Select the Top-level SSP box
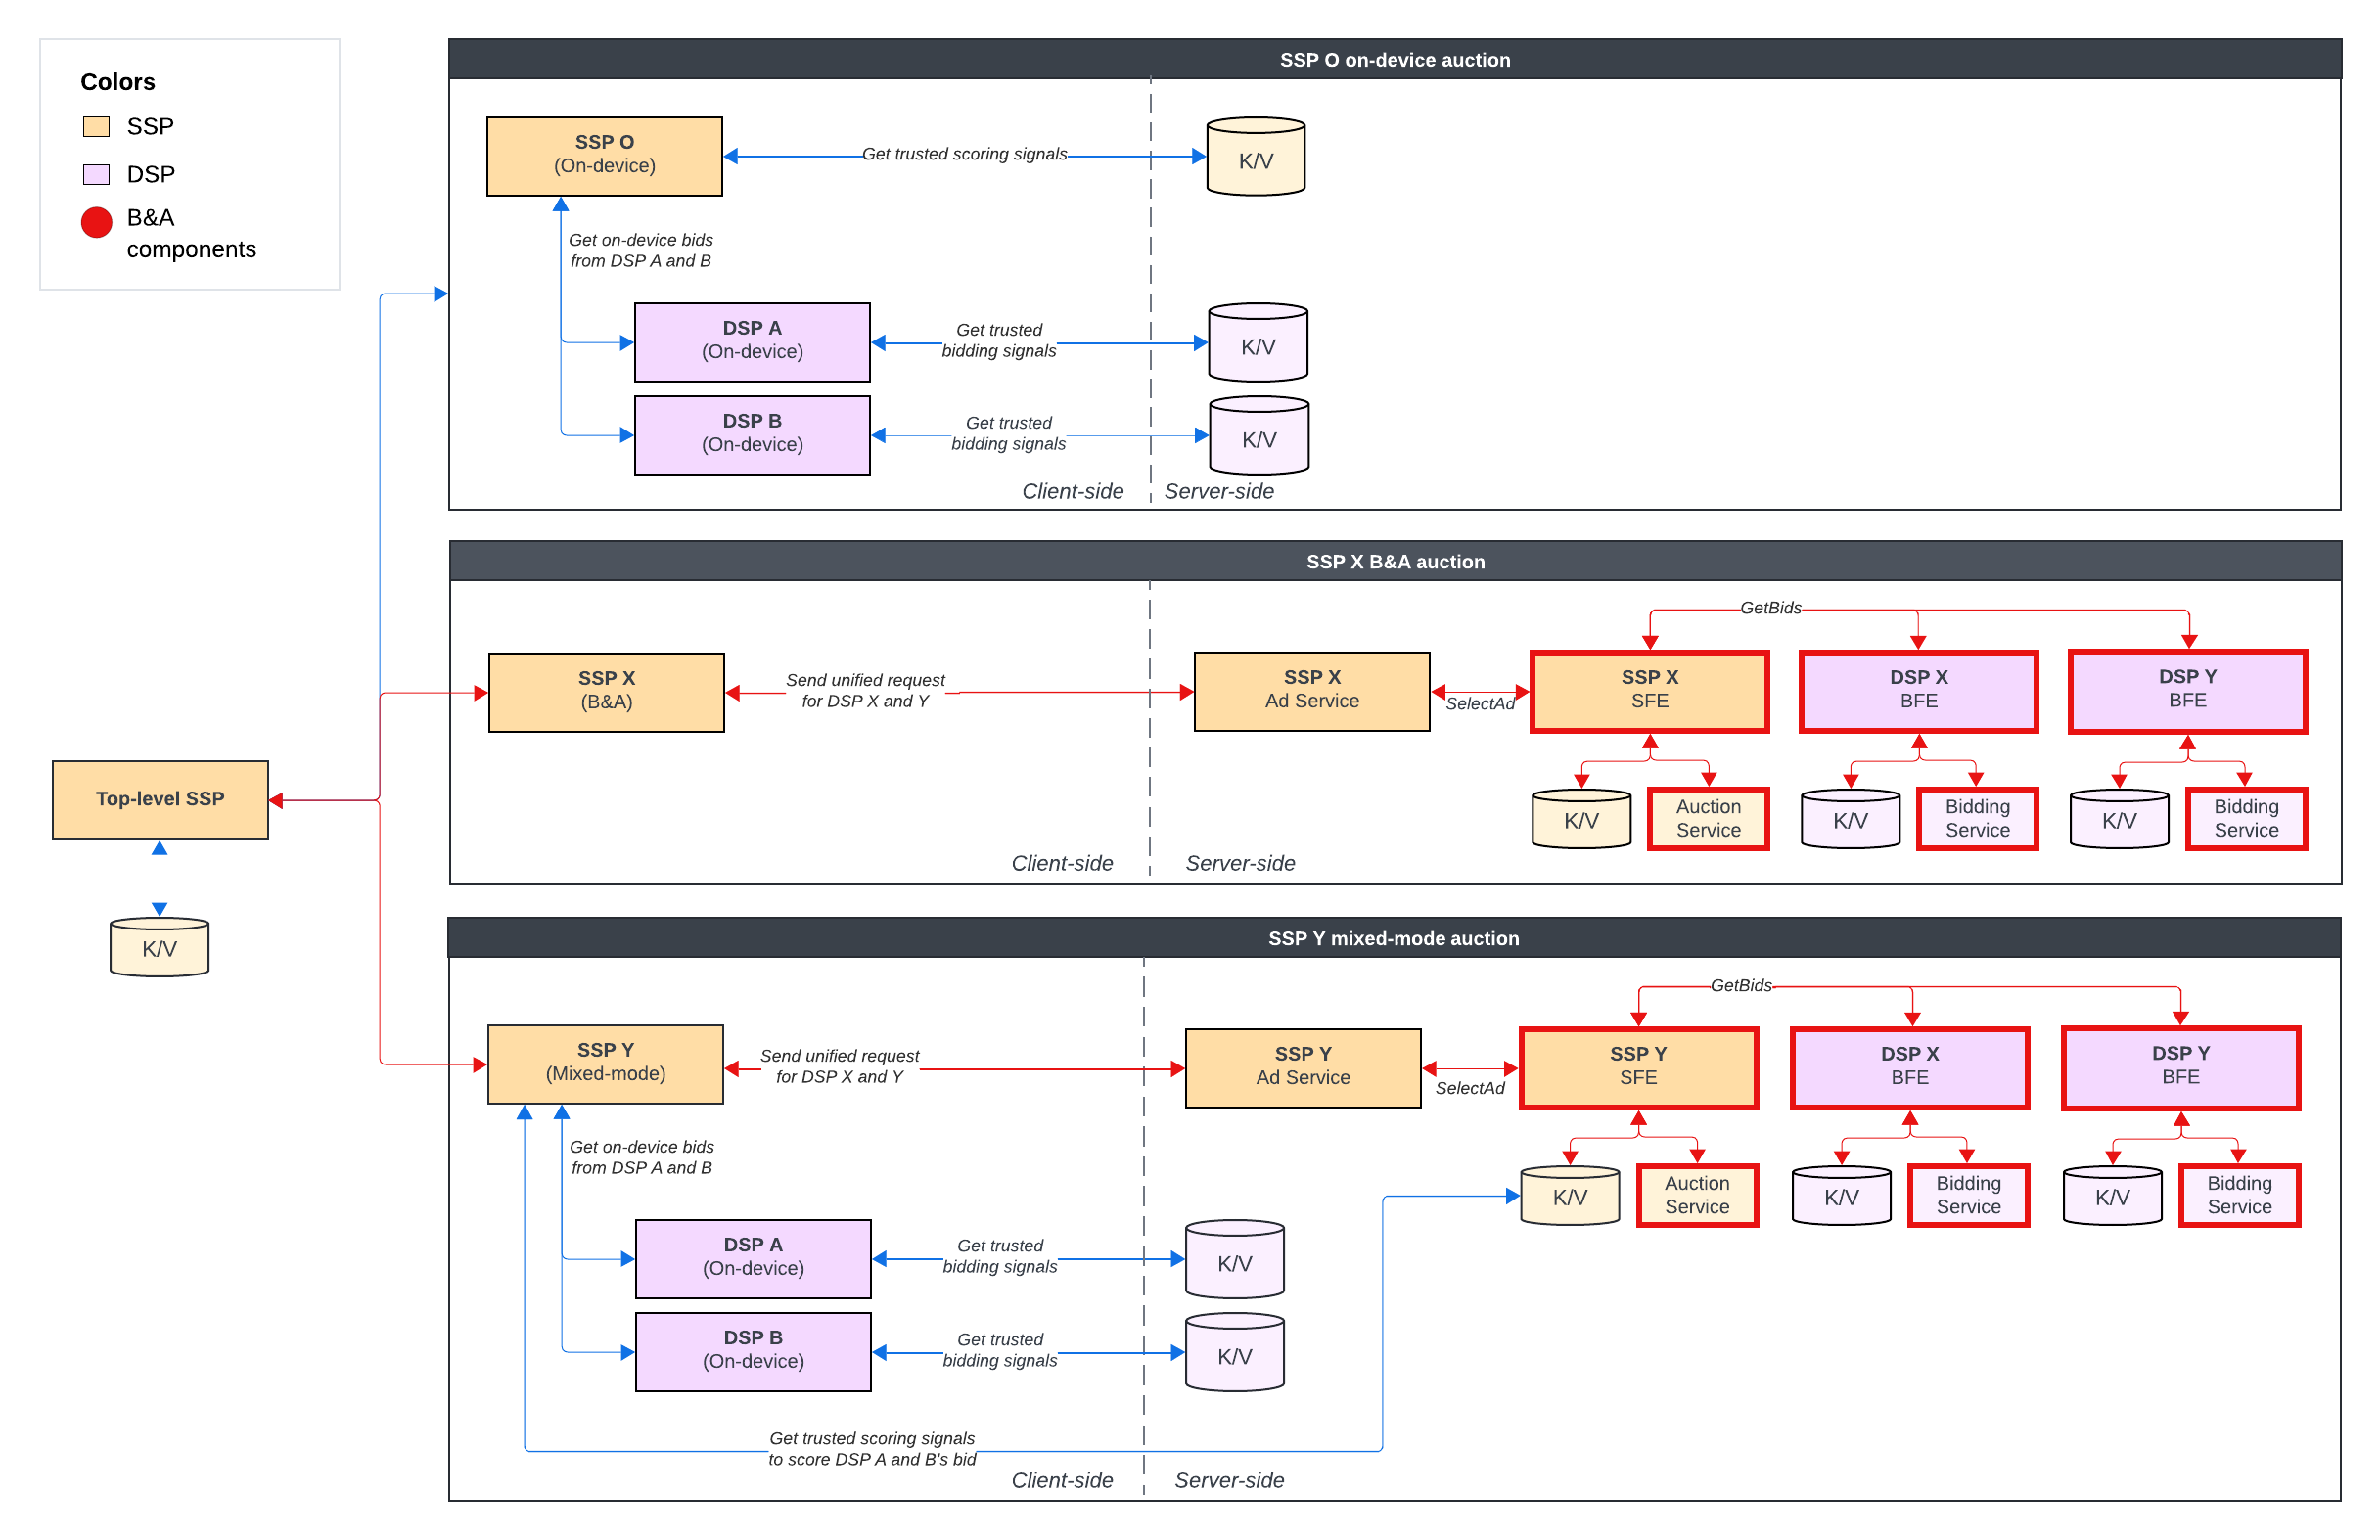 pos(160,799)
